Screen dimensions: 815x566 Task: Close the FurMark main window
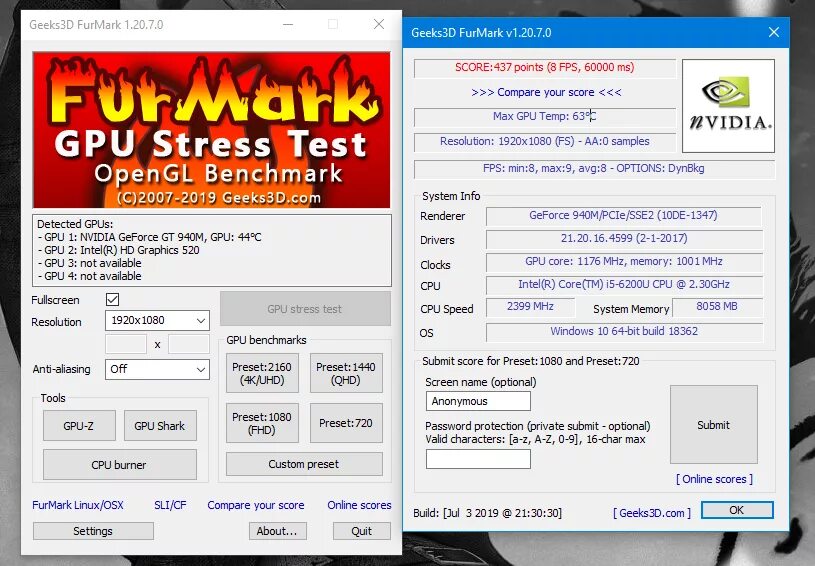[x=379, y=24]
